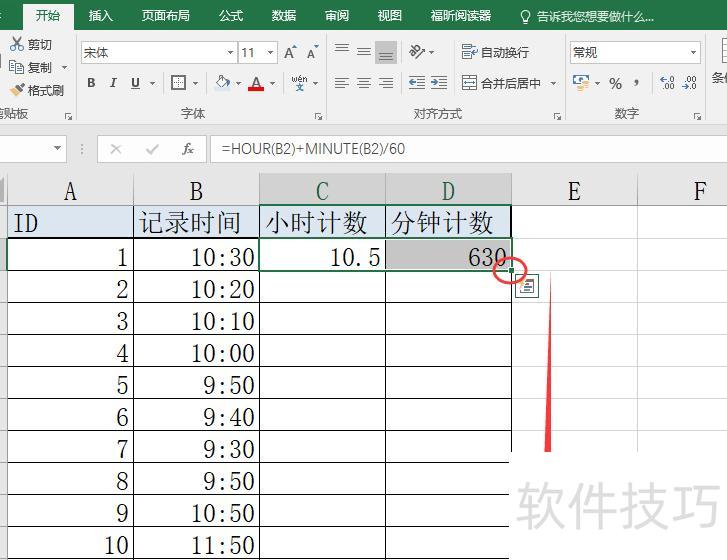Viewport: 727px width, 560px height.
Task: Toggle Wrap Text (自动换行)
Action: pos(495,52)
